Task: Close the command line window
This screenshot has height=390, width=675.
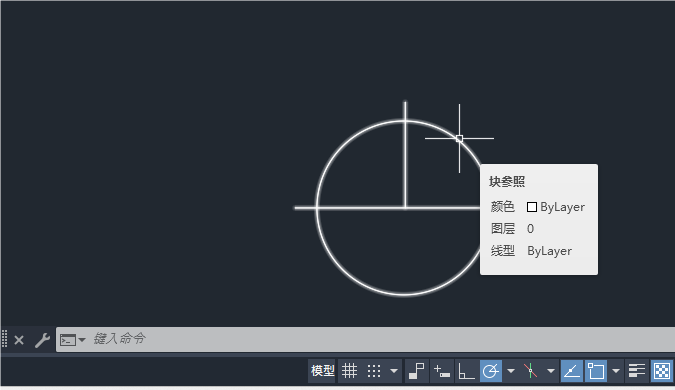Action: 19,340
